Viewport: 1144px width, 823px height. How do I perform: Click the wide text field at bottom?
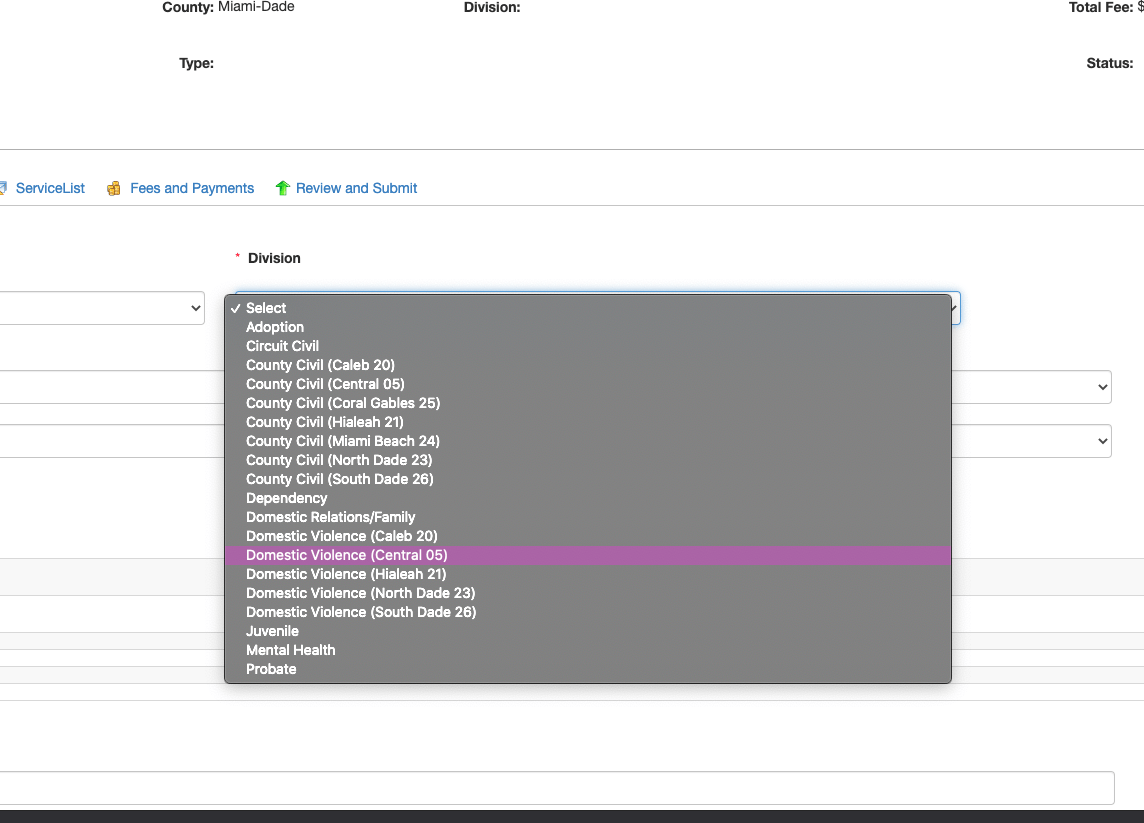(556, 788)
